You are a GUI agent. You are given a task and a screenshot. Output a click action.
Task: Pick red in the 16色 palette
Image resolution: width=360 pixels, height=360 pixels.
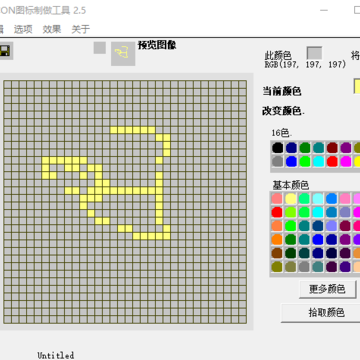point(332,161)
